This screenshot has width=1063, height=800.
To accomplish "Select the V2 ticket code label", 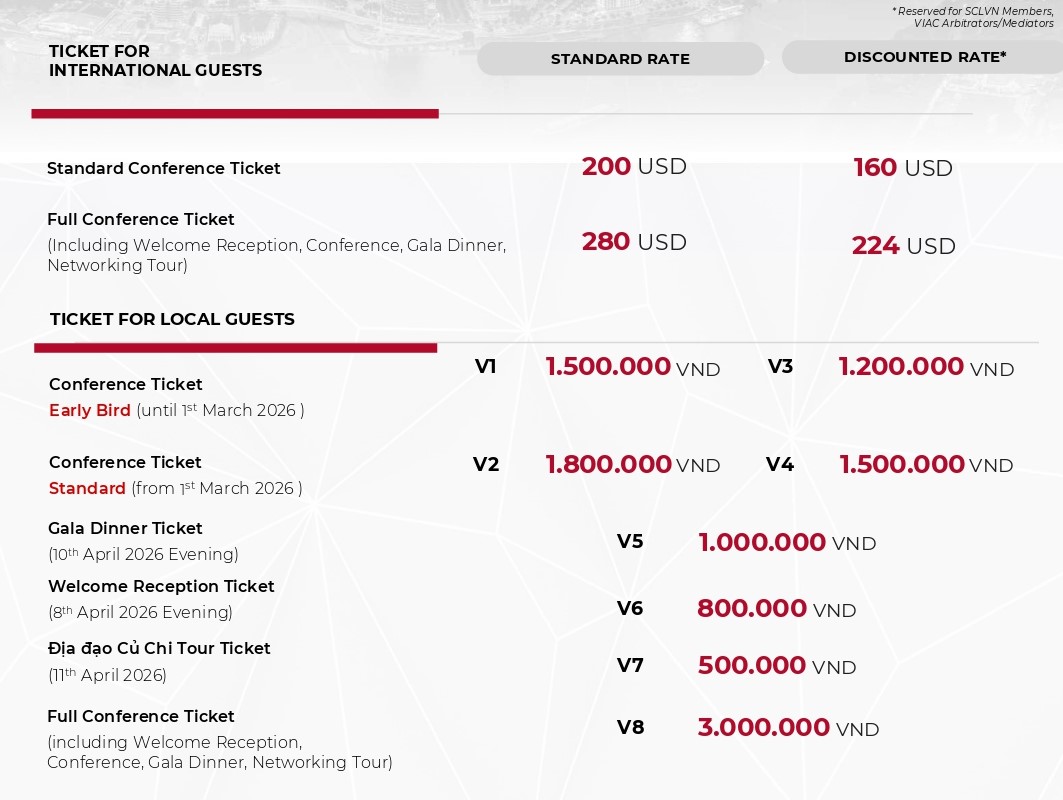I will [x=485, y=465].
